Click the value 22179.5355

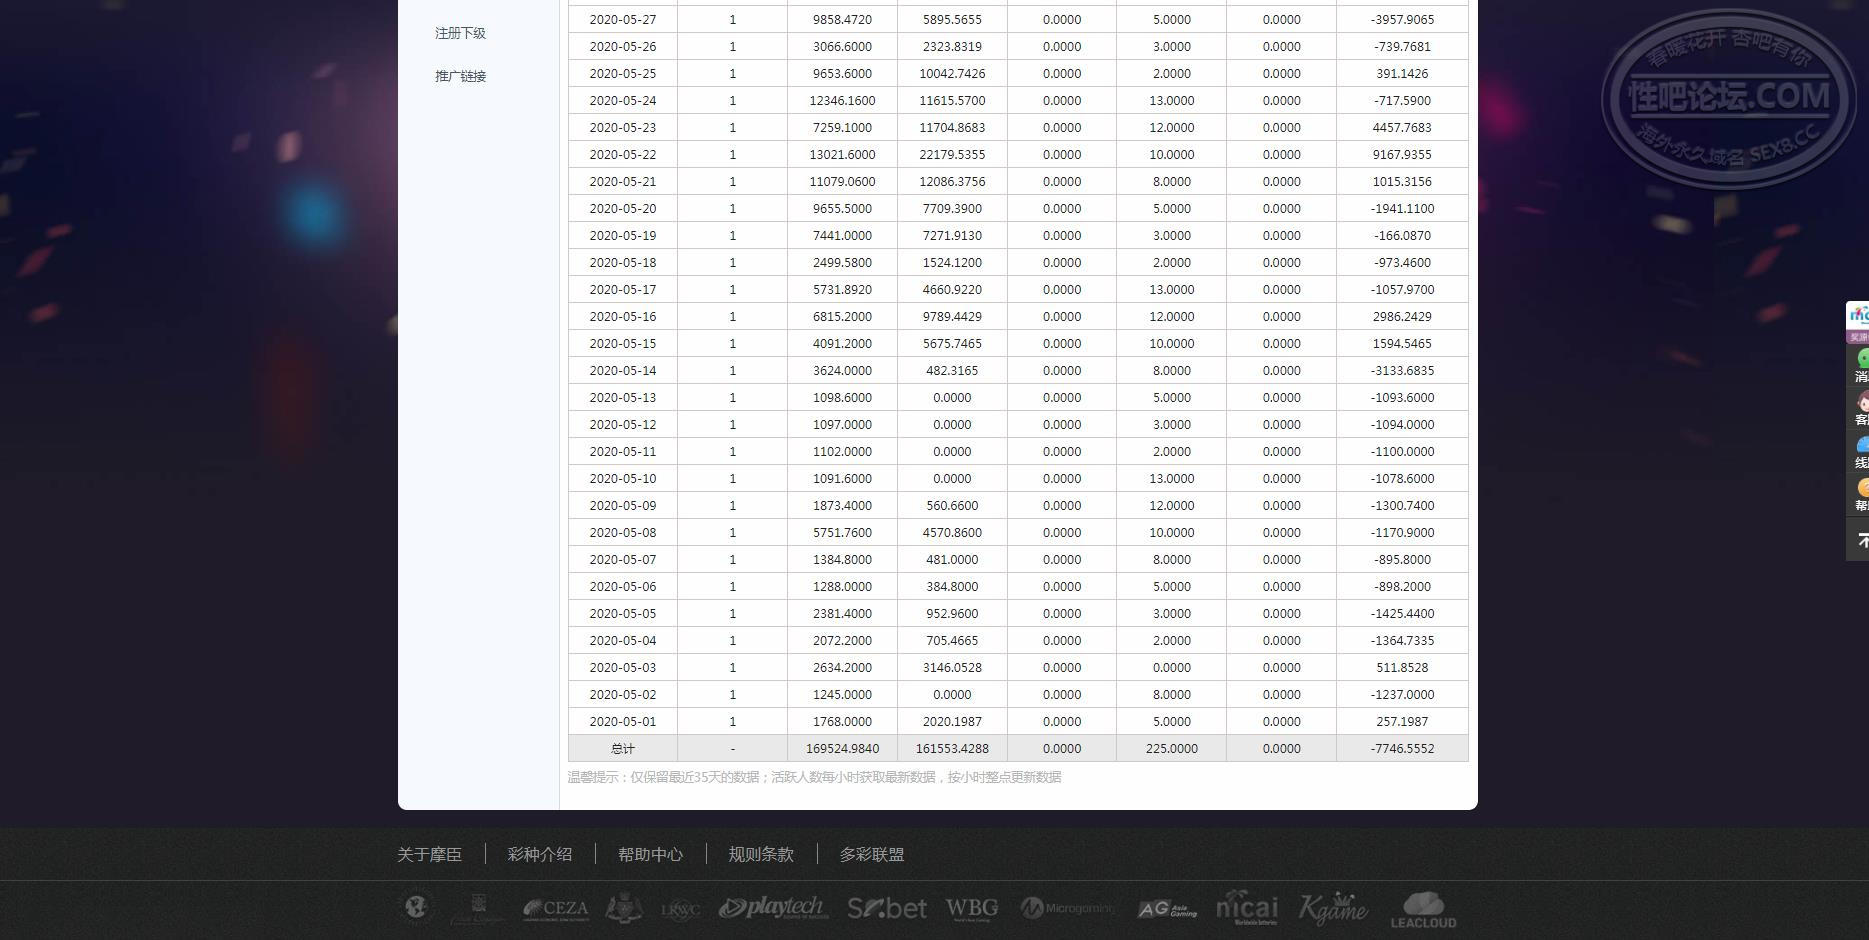952,154
